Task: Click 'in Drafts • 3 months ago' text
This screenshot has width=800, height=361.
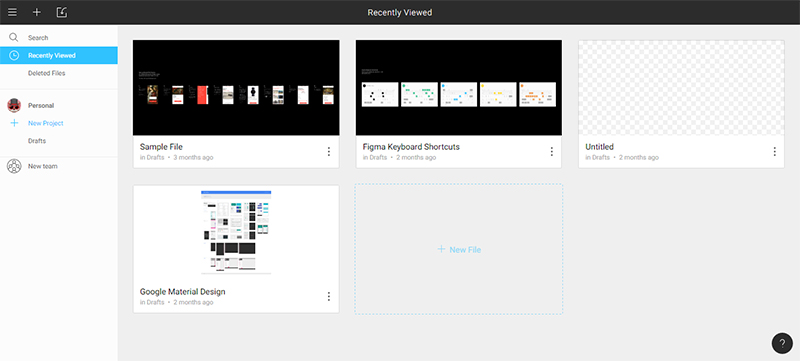Action: 177,158
